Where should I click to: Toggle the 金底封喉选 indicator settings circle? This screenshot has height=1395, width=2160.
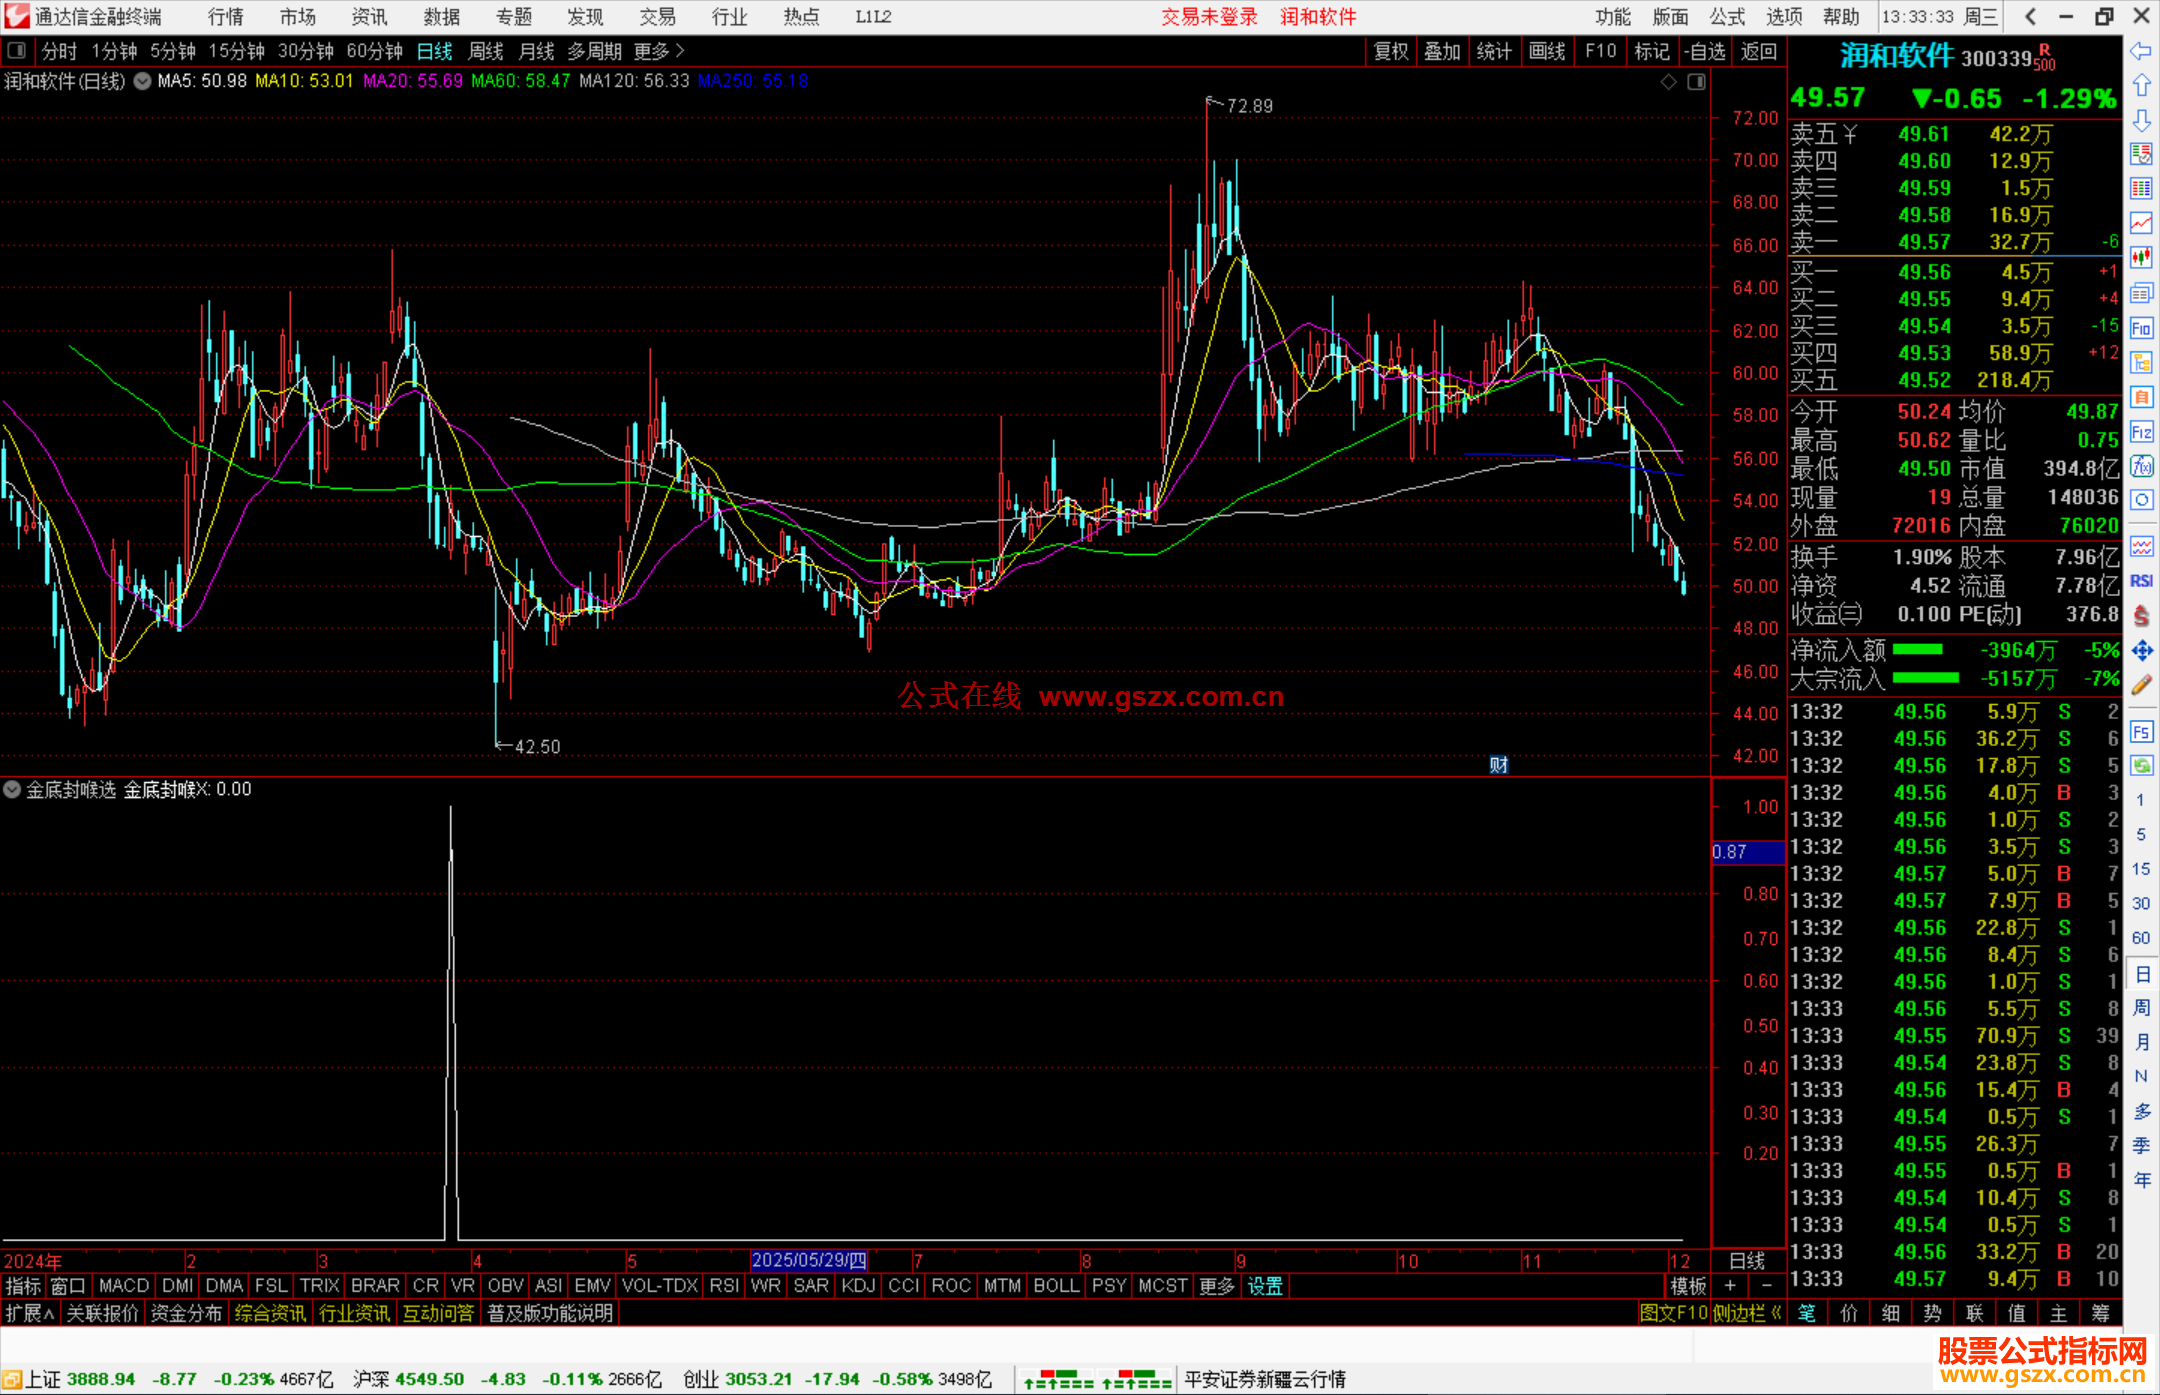[12, 789]
